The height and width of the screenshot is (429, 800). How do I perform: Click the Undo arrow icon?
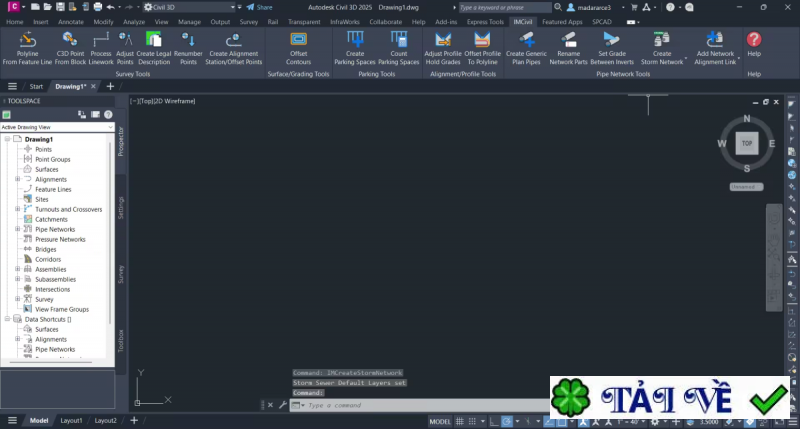click(x=110, y=7)
